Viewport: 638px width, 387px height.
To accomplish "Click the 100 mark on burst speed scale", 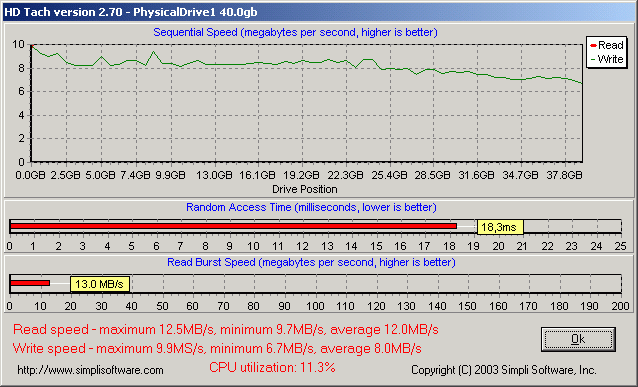I will 315,306.
